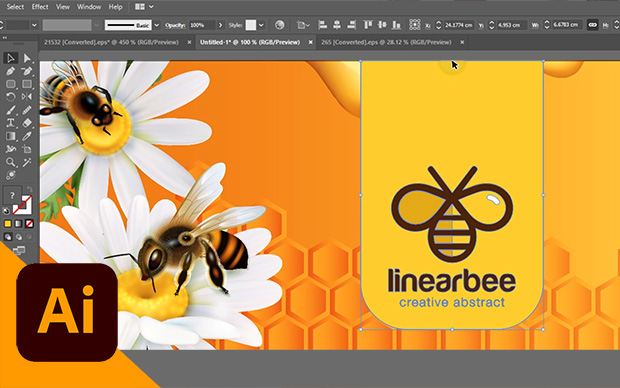Reset default fill and stroke
Image resolution: width=620 pixels, height=388 pixels.
(6, 211)
